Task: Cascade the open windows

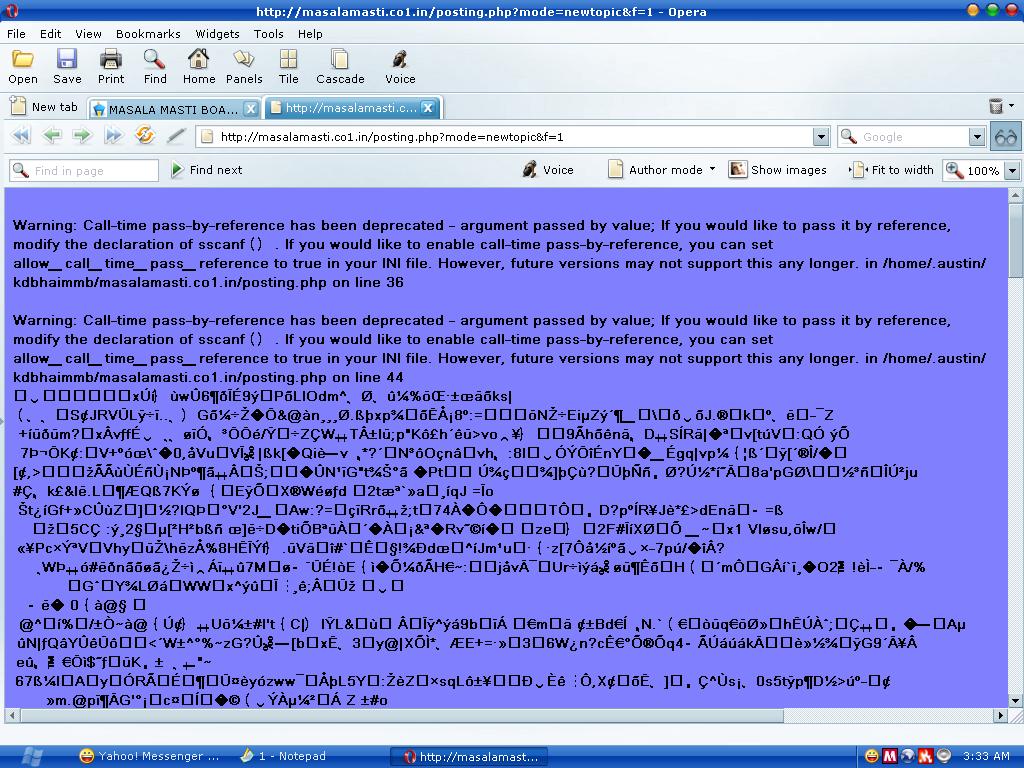Action: click(340, 67)
